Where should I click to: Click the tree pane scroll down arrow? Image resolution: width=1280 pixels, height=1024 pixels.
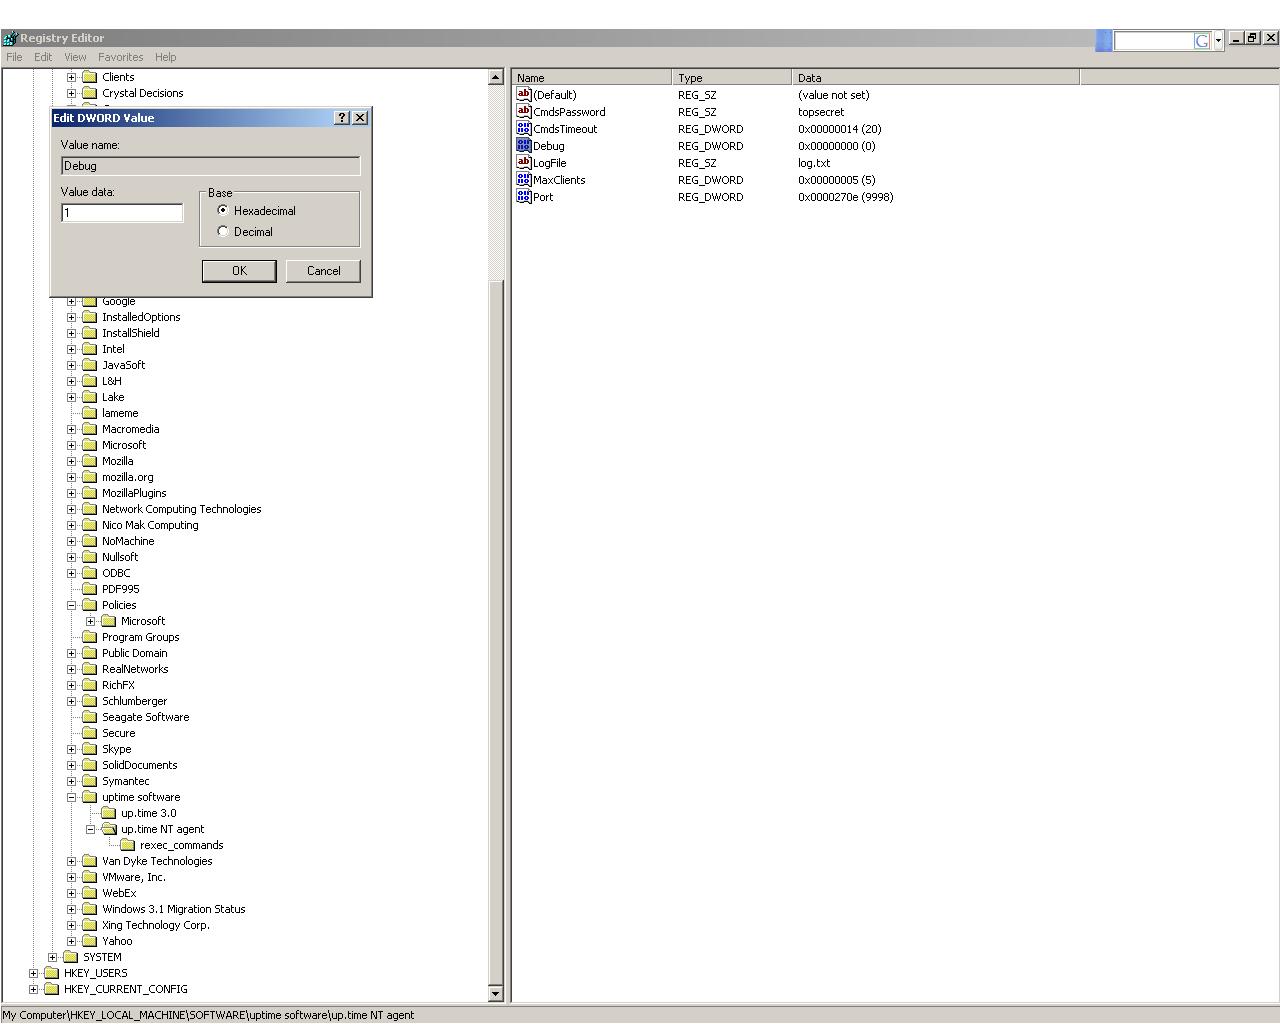pyautogui.click(x=495, y=993)
